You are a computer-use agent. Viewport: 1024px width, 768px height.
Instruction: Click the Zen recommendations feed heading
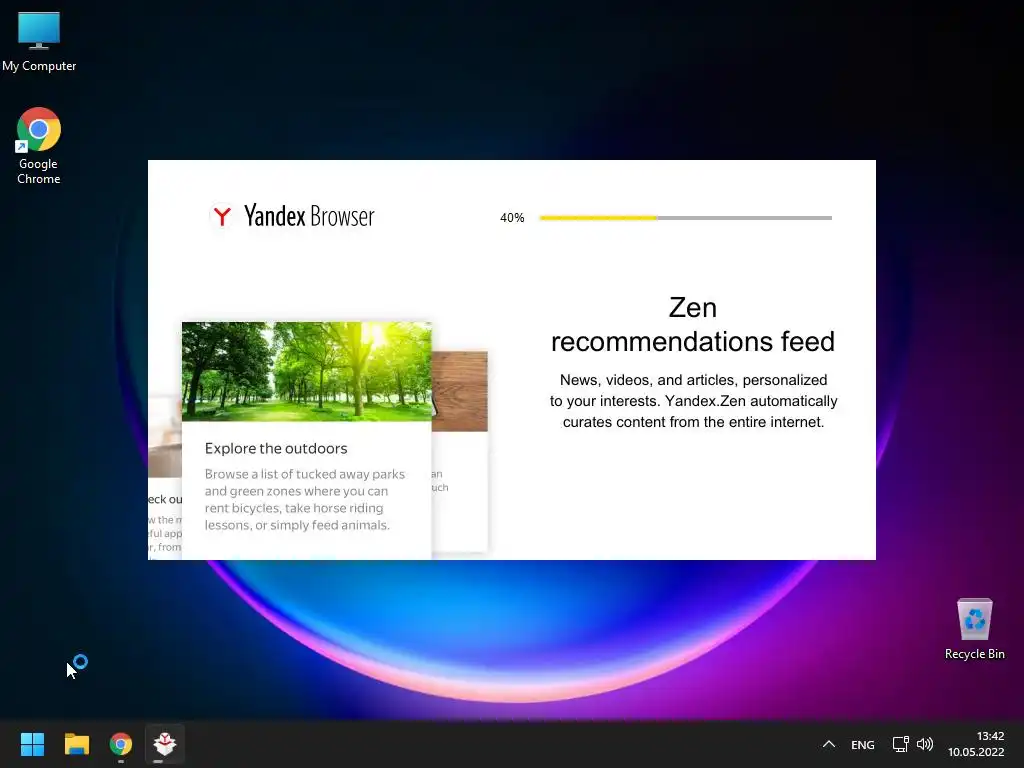click(693, 325)
